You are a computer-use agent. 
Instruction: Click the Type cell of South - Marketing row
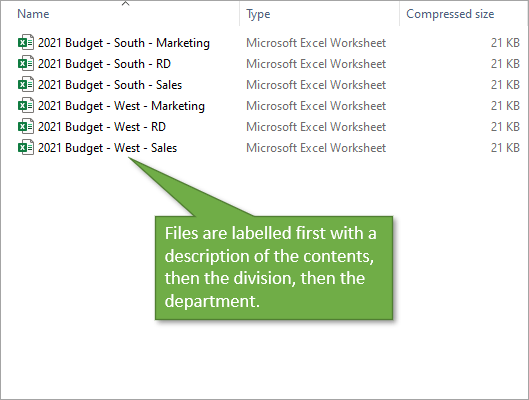click(x=316, y=43)
